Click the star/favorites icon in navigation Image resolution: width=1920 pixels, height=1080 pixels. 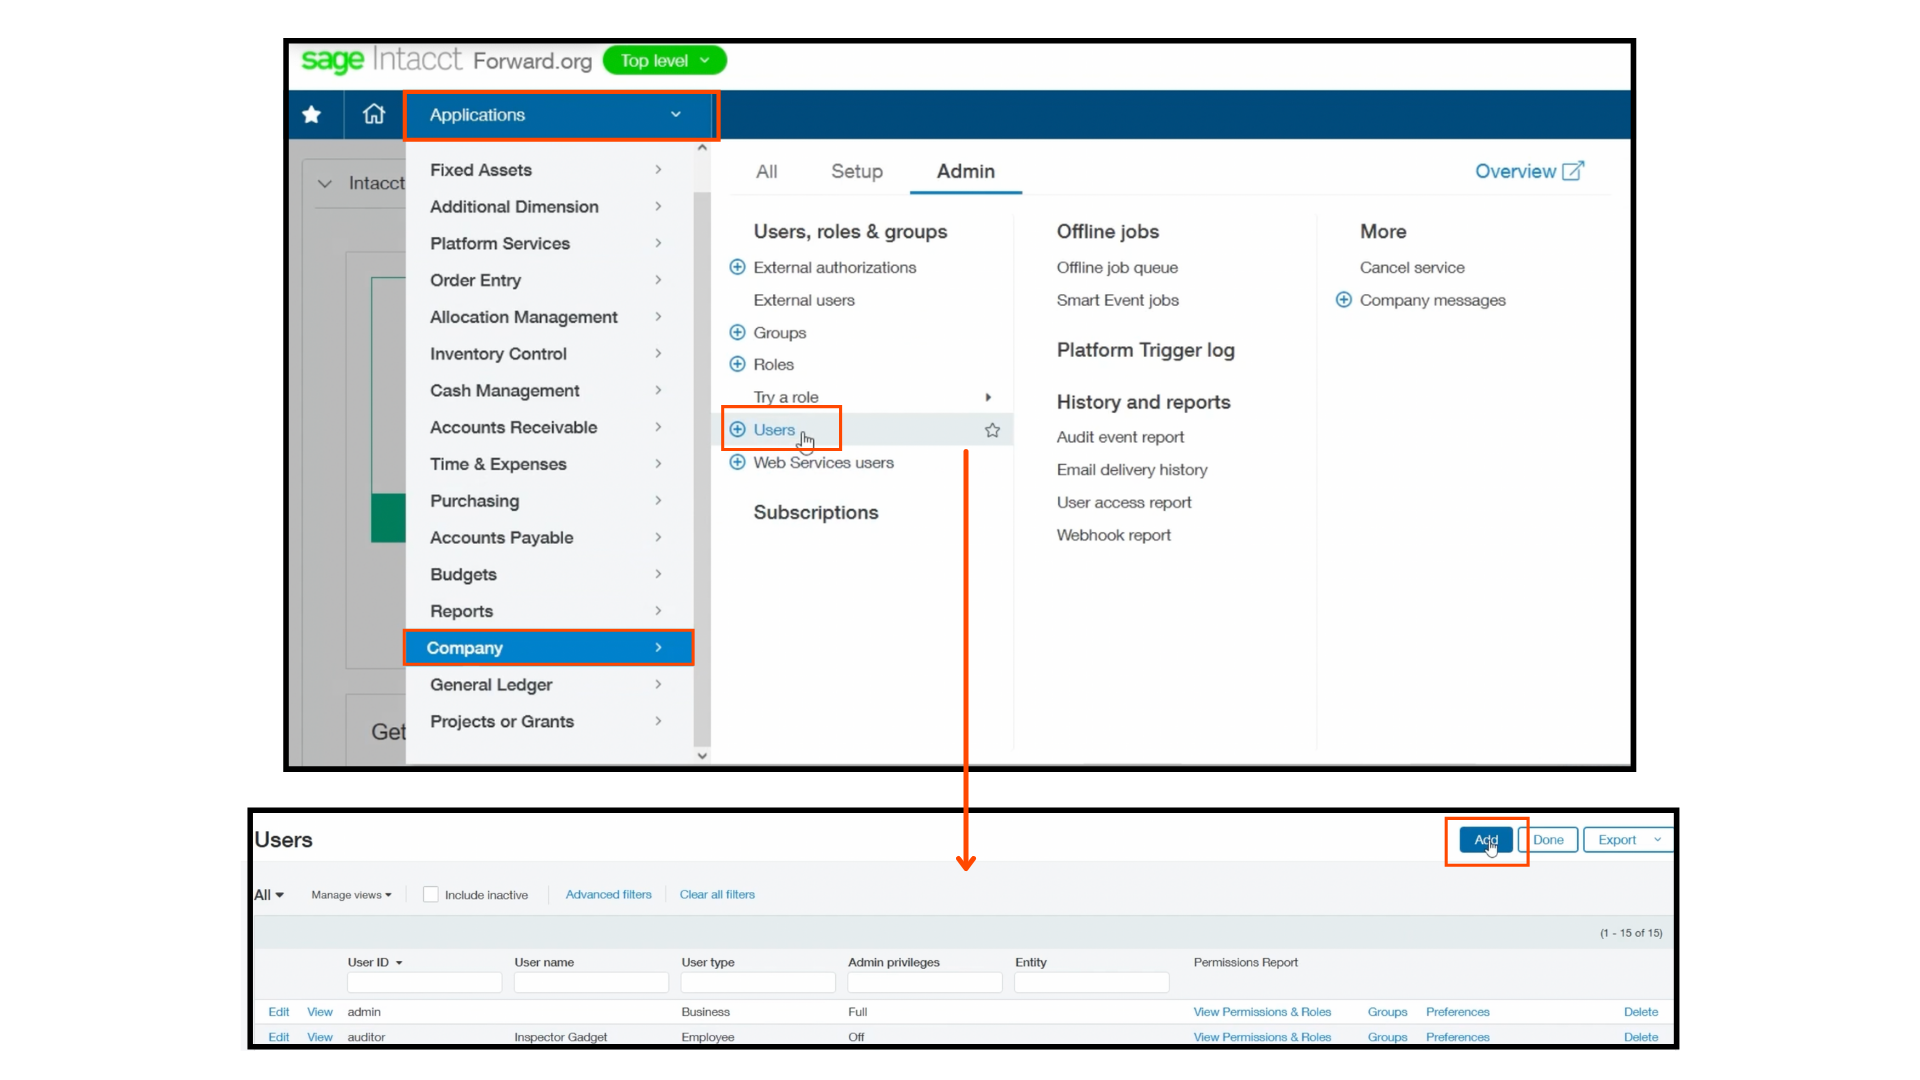[x=313, y=115]
